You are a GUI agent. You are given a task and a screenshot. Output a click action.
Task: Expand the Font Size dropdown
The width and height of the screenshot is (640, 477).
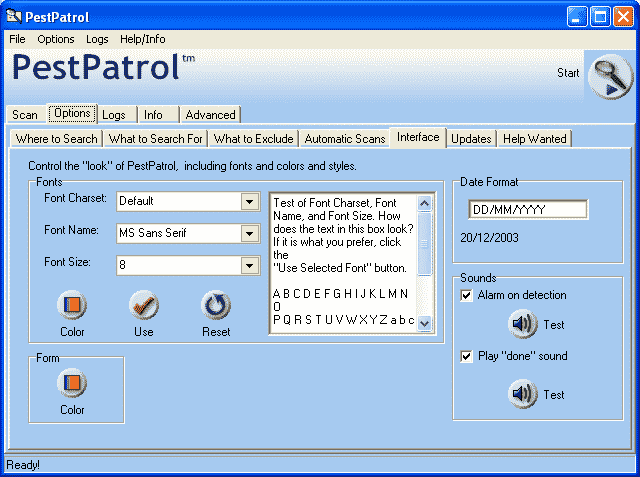click(249, 266)
